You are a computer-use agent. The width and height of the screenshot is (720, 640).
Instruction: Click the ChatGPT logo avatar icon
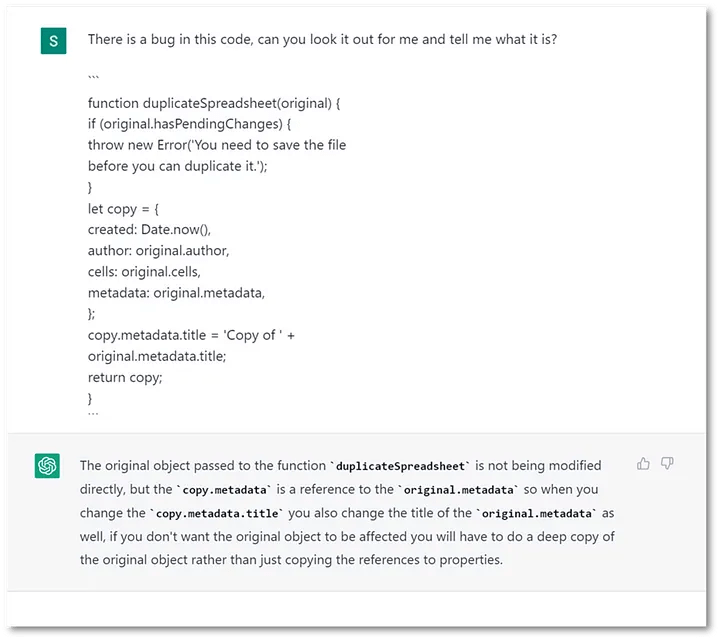pyautogui.click(x=47, y=466)
